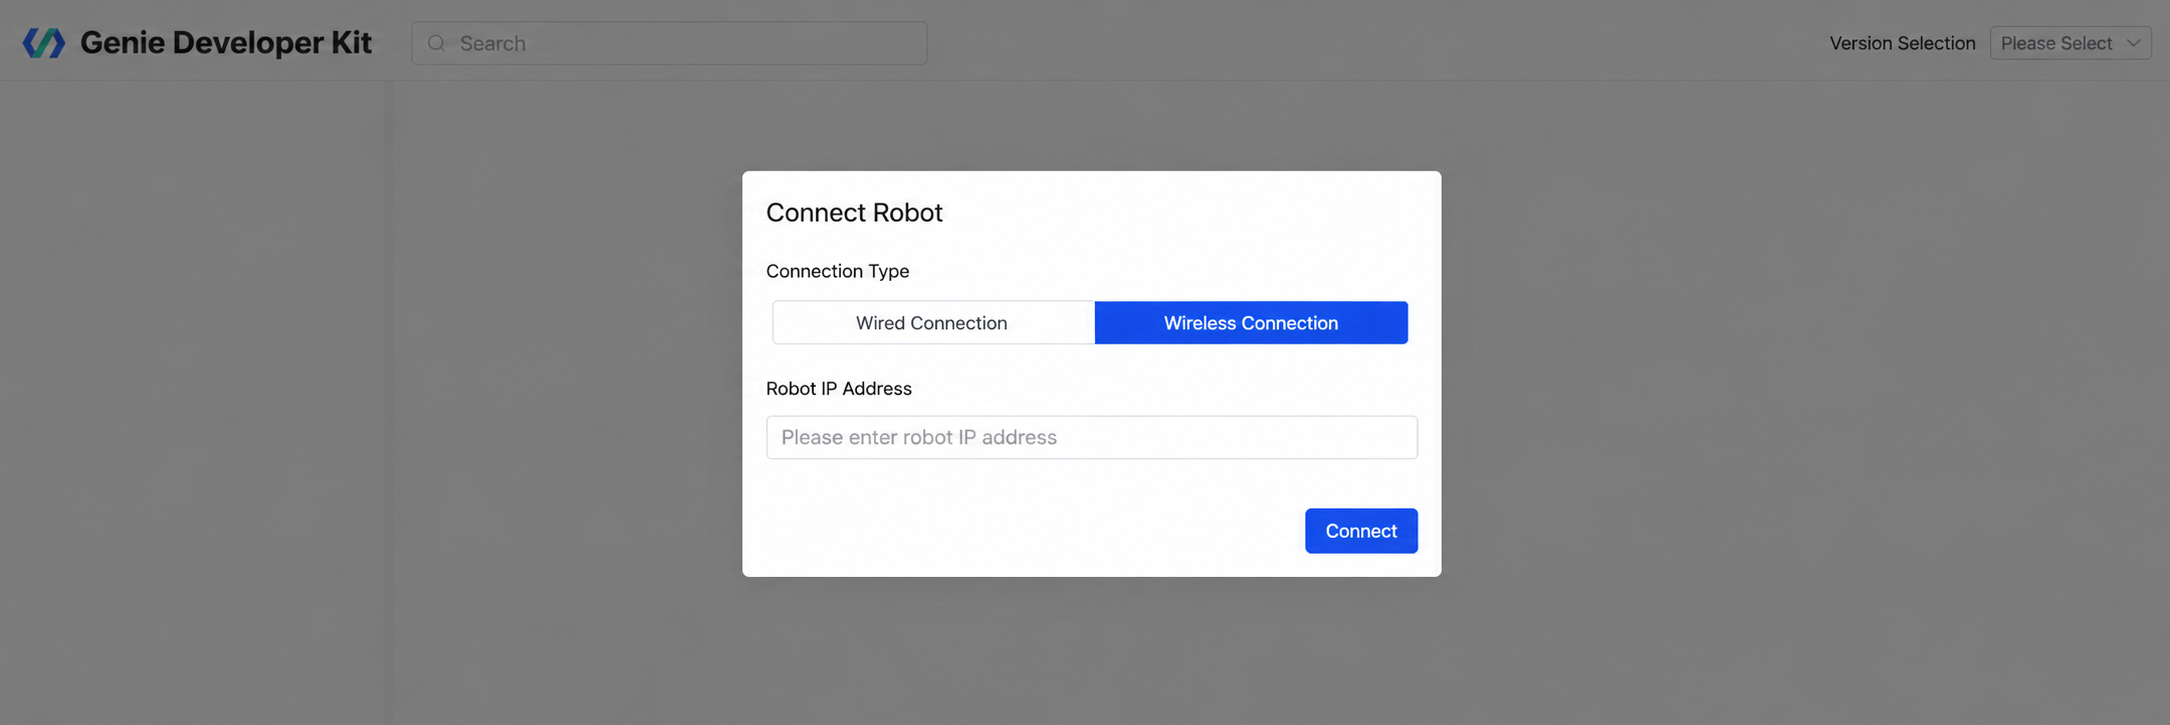
Task: Focus the Robot IP address field
Action: pos(1092,438)
